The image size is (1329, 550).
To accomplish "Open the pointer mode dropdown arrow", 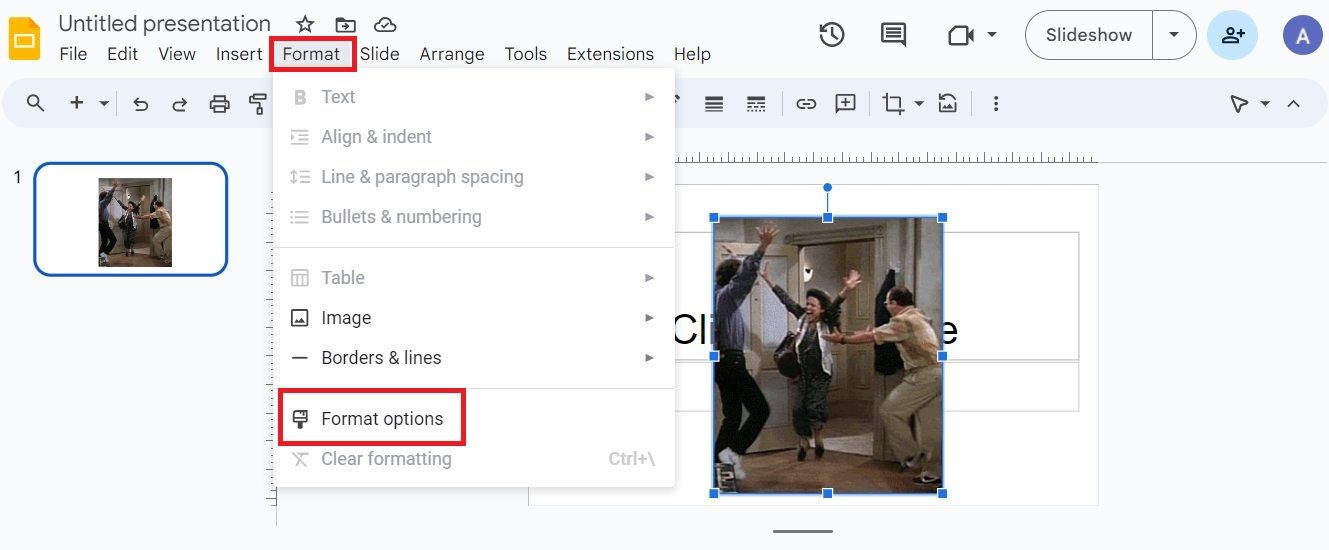I will coord(1265,103).
